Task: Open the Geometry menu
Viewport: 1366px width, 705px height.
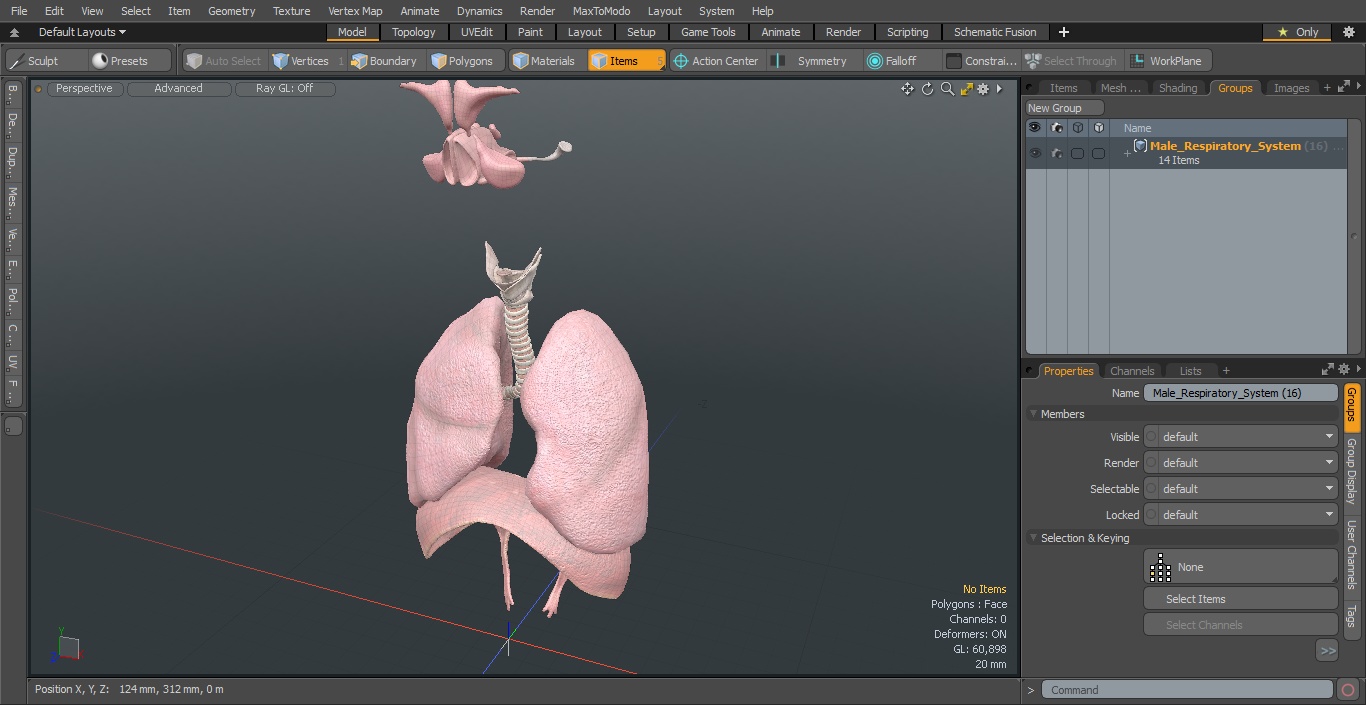Action: 231,11
